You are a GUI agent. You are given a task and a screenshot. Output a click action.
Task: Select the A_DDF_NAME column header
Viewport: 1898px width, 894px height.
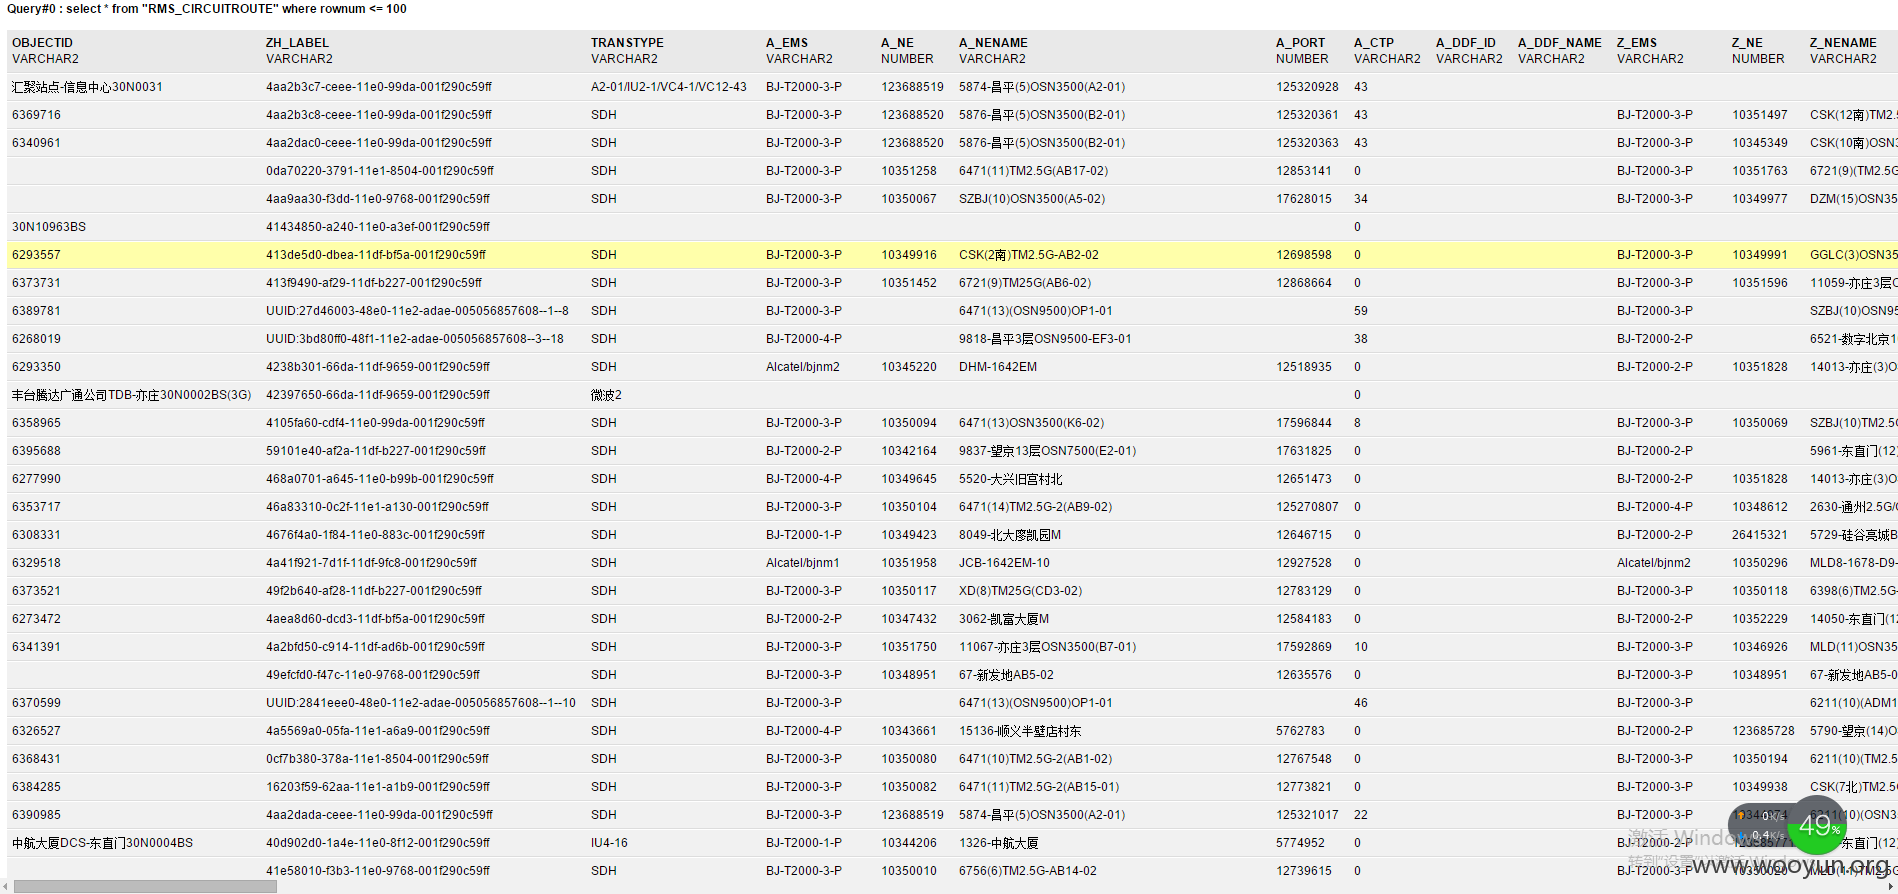(x=1560, y=43)
